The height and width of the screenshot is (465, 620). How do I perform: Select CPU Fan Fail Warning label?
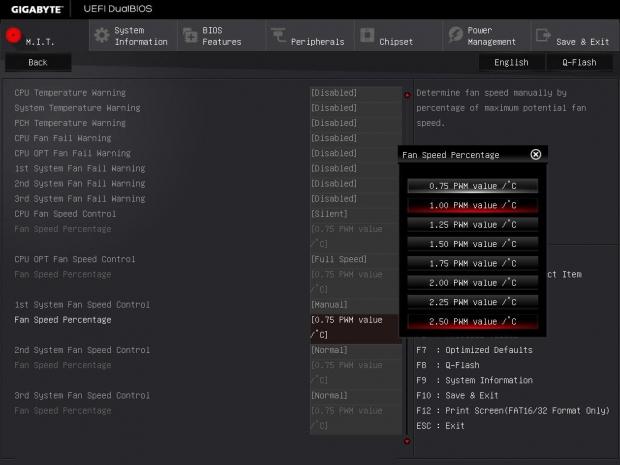63,138
